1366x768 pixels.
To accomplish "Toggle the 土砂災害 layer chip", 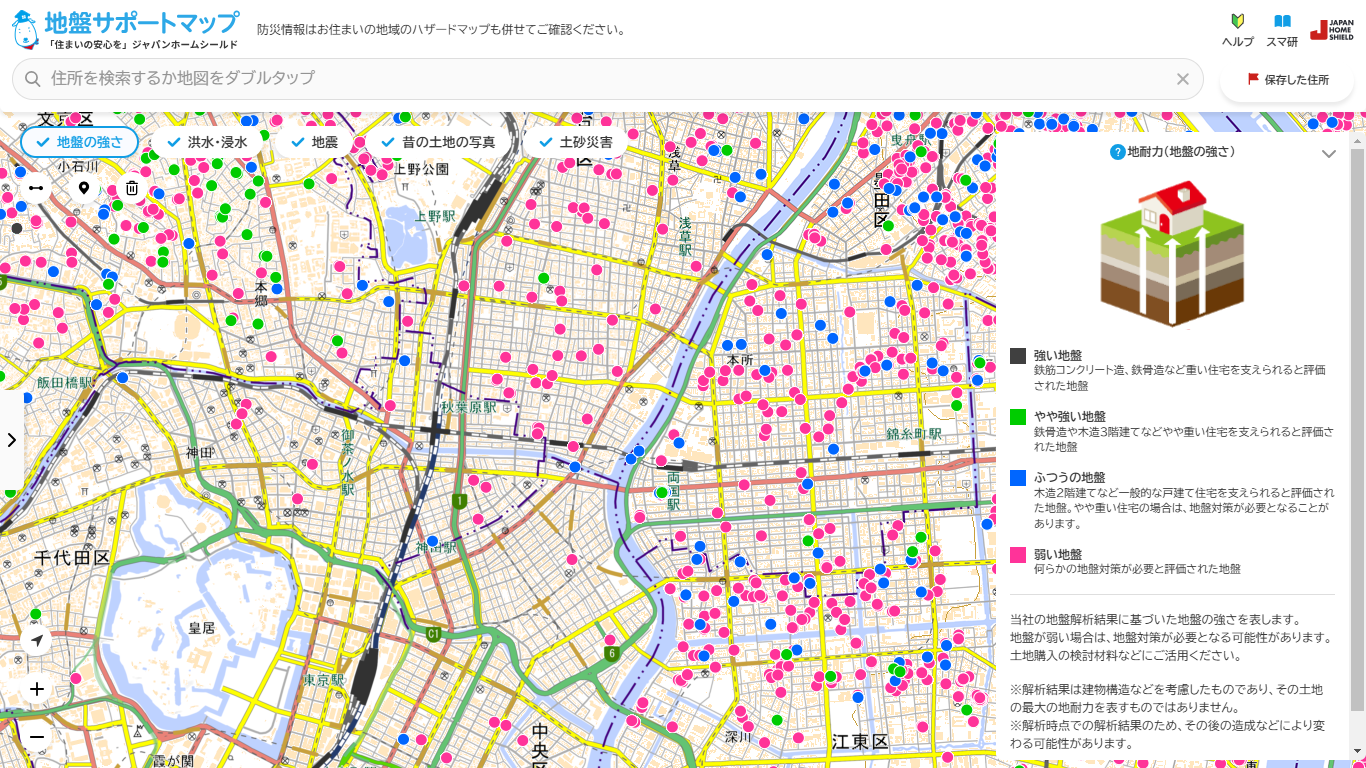I will pos(575,142).
